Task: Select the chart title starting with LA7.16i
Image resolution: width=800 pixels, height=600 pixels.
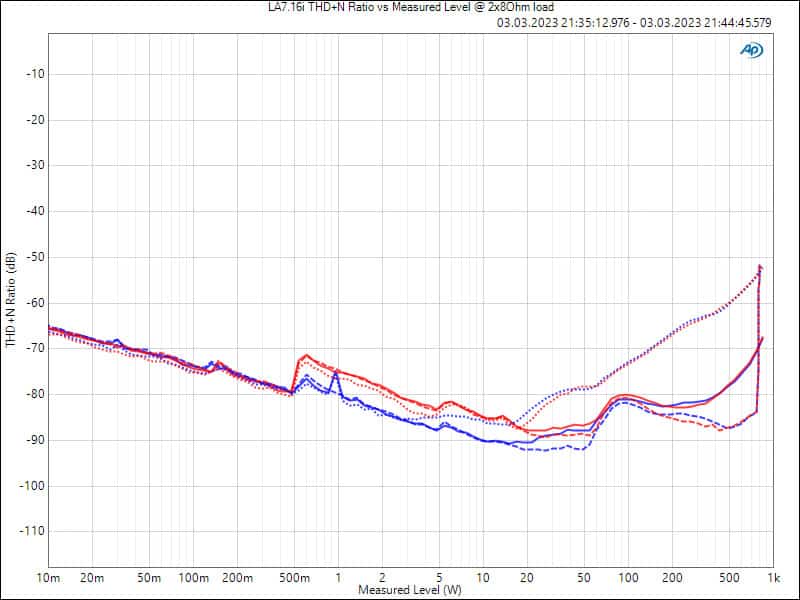Action: coord(400,8)
